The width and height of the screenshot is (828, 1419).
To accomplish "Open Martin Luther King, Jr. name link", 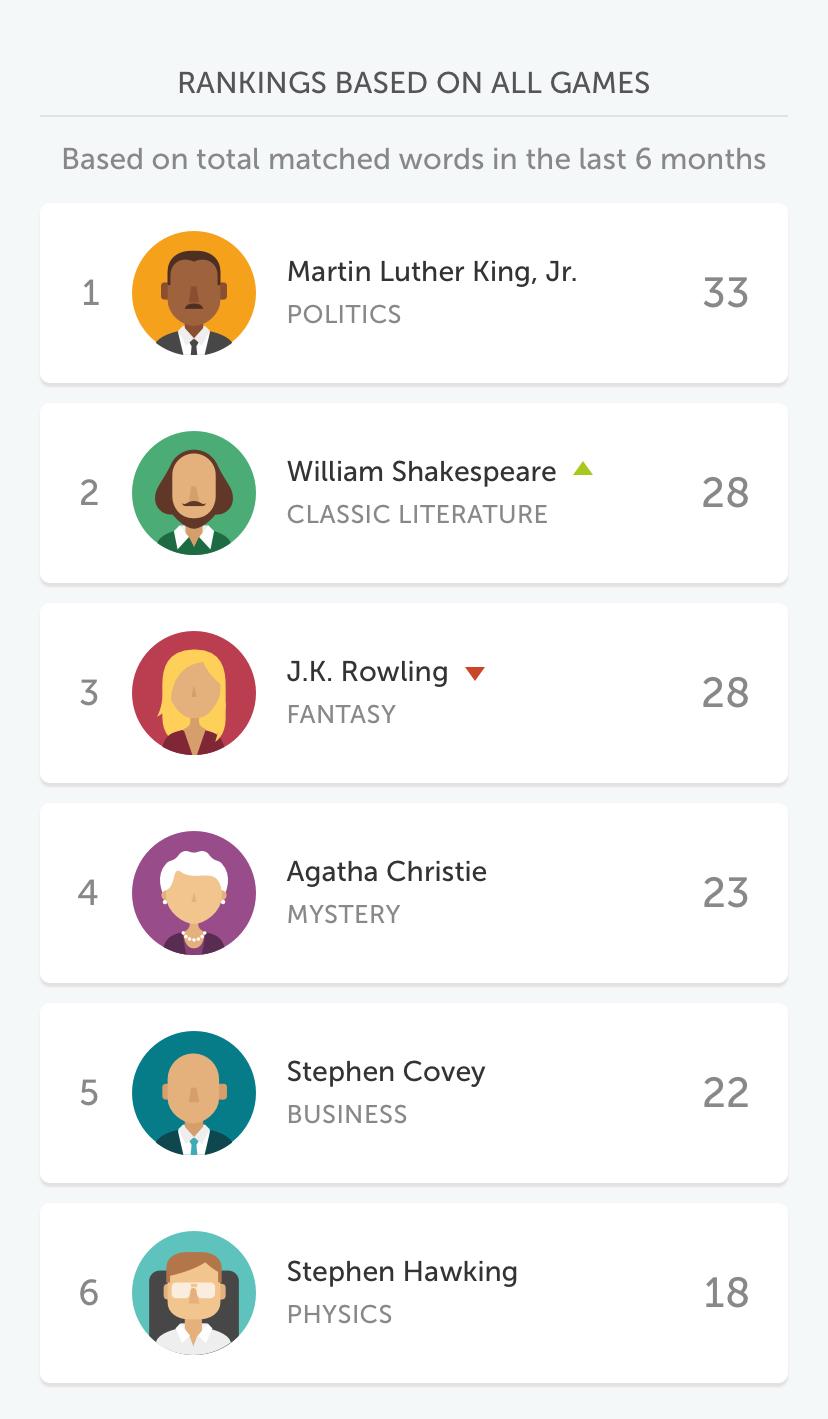I will point(432,272).
